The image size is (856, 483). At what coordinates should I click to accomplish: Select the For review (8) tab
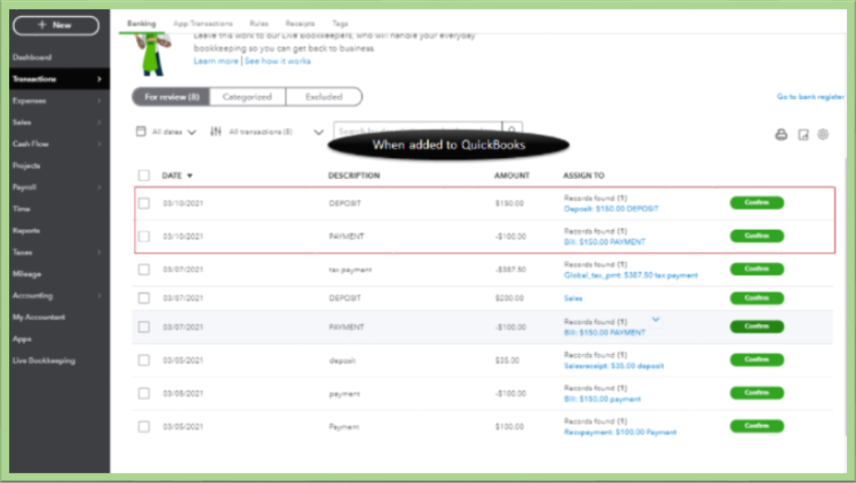[171, 97]
